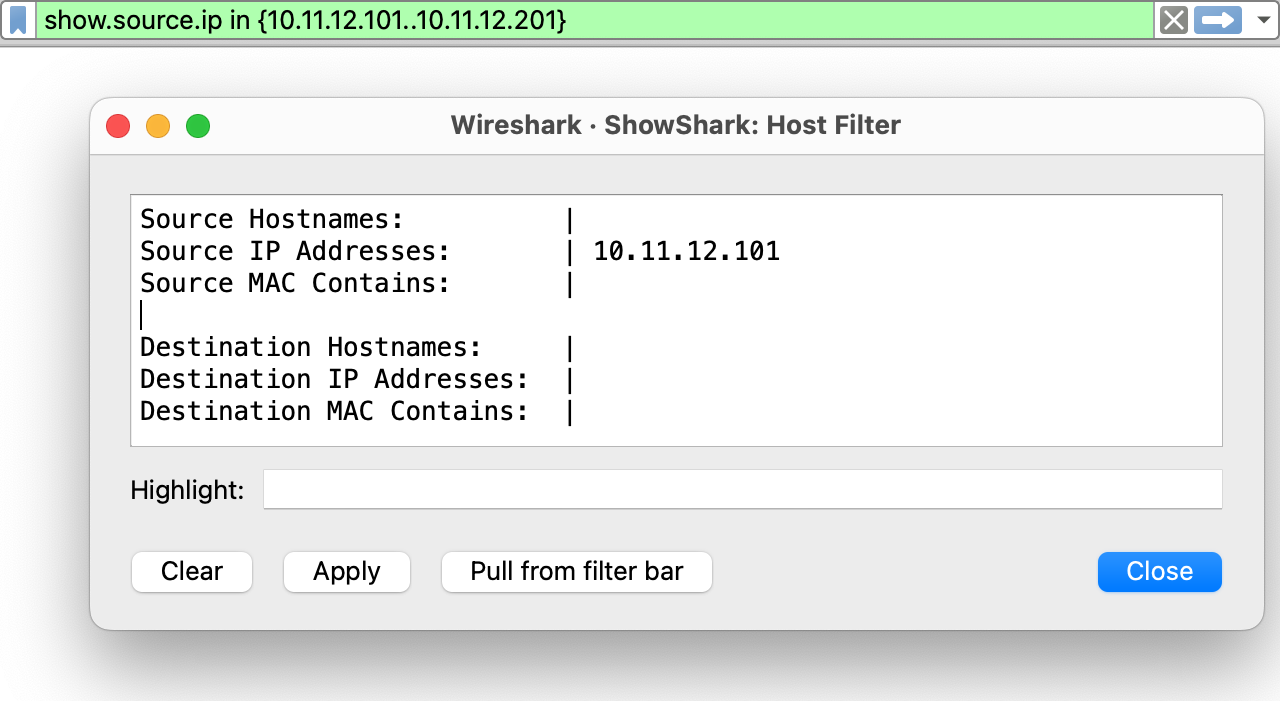Click the Highlight input field
This screenshot has height=701, width=1280.
pos(742,489)
